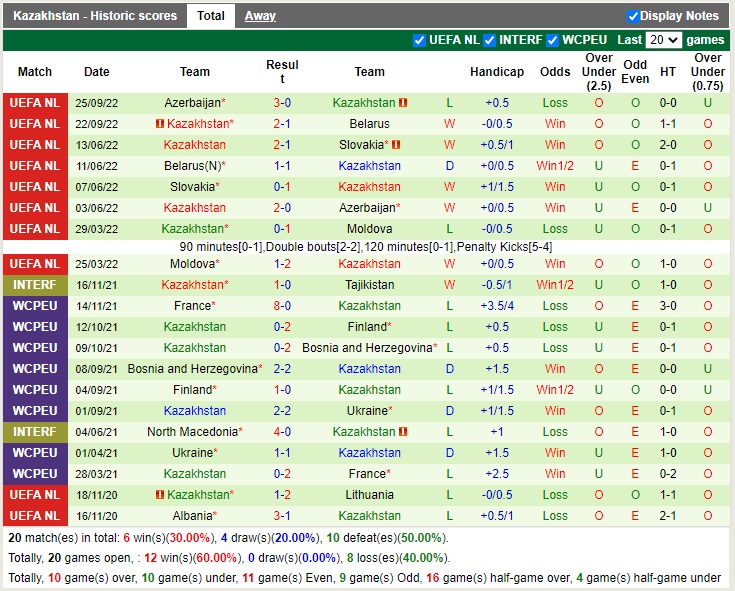Click the 8-0 result score

coord(282,306)
